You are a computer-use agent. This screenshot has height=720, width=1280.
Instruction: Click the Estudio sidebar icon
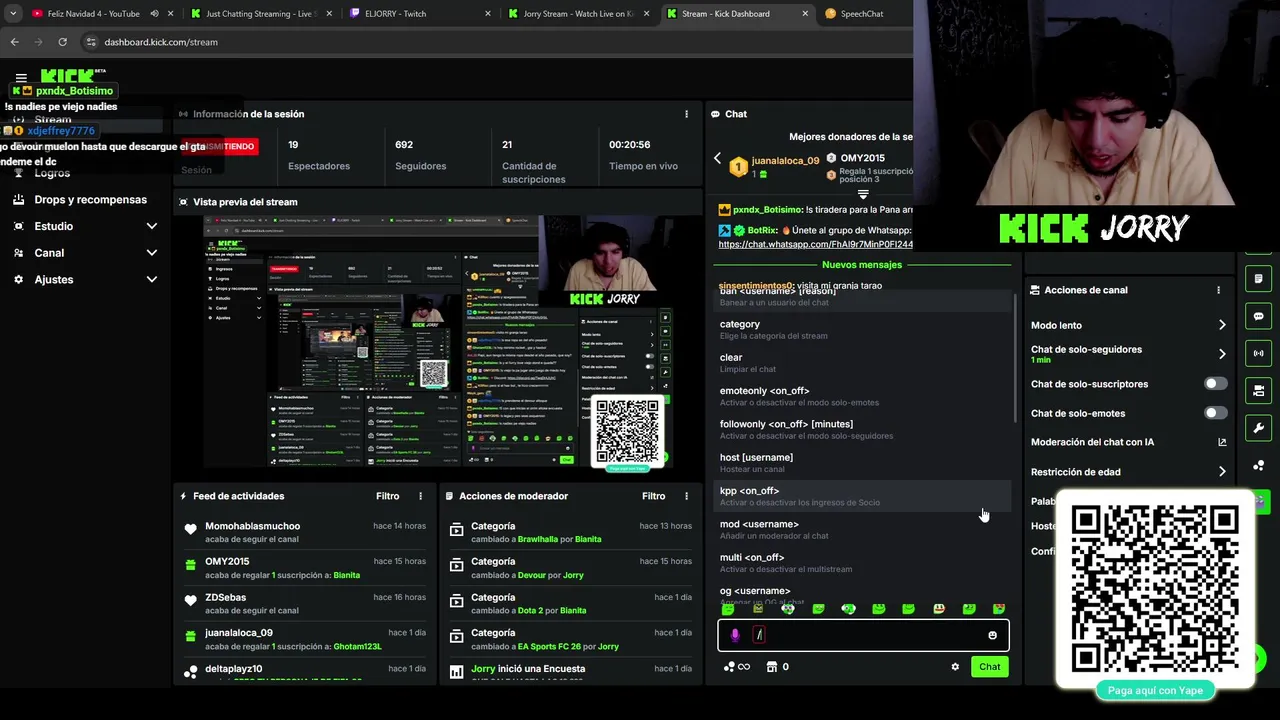[x=18, y=226]
